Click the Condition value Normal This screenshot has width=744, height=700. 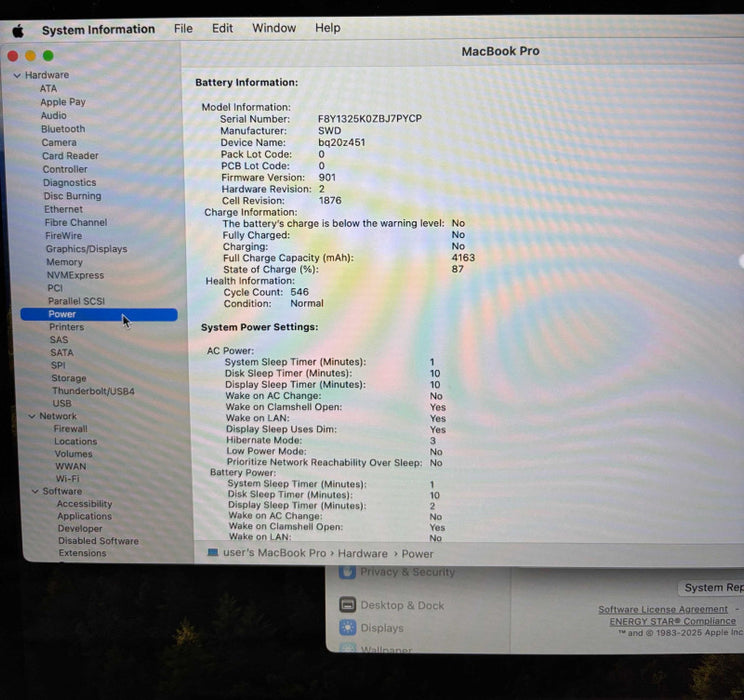(x=307, y=303)
